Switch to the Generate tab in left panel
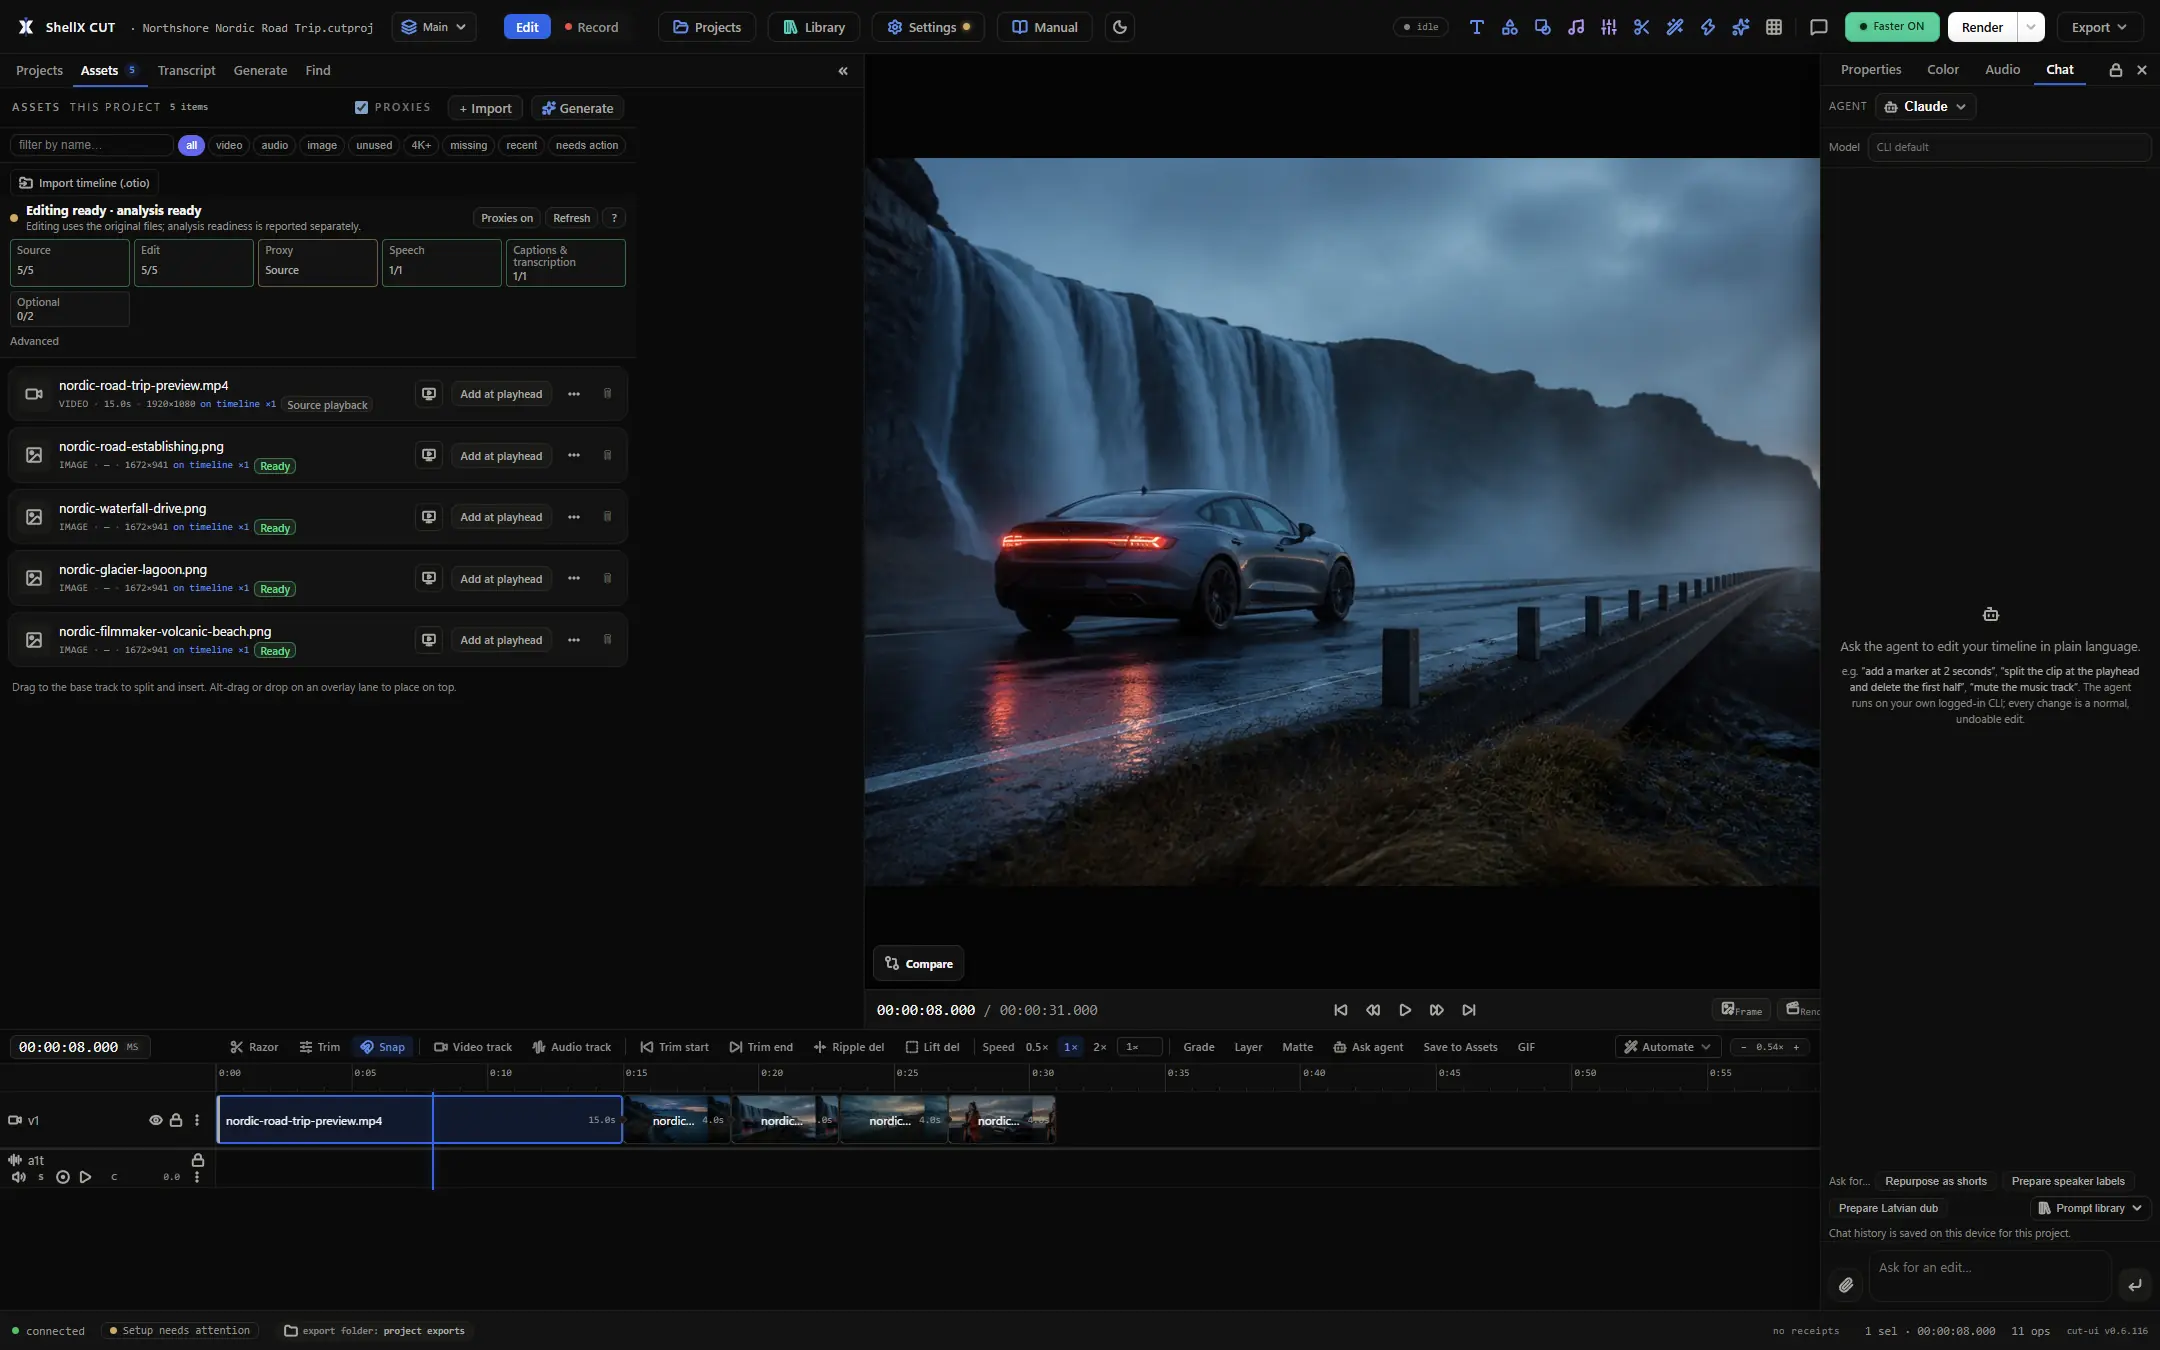The width and height of the screenshot is (2160, 1350). click(260, 70)
